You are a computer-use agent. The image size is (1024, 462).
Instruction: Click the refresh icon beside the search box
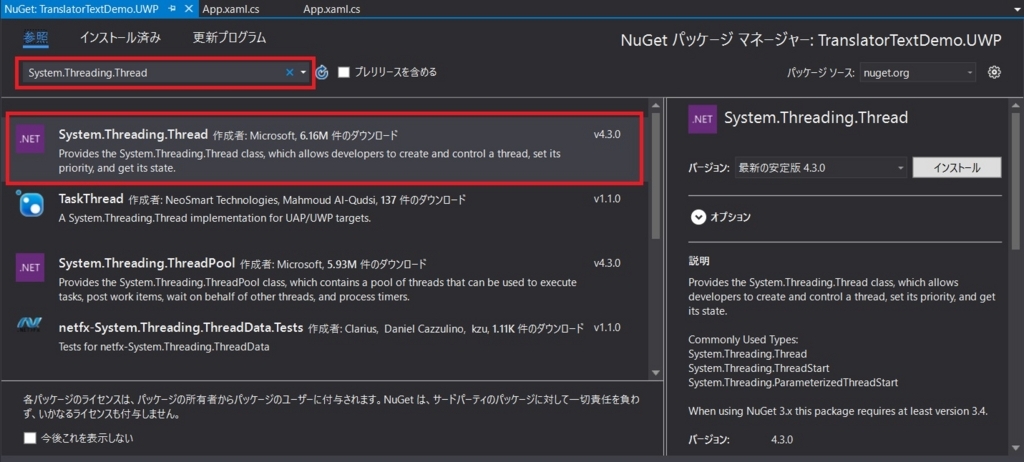[x=321, y=73]
